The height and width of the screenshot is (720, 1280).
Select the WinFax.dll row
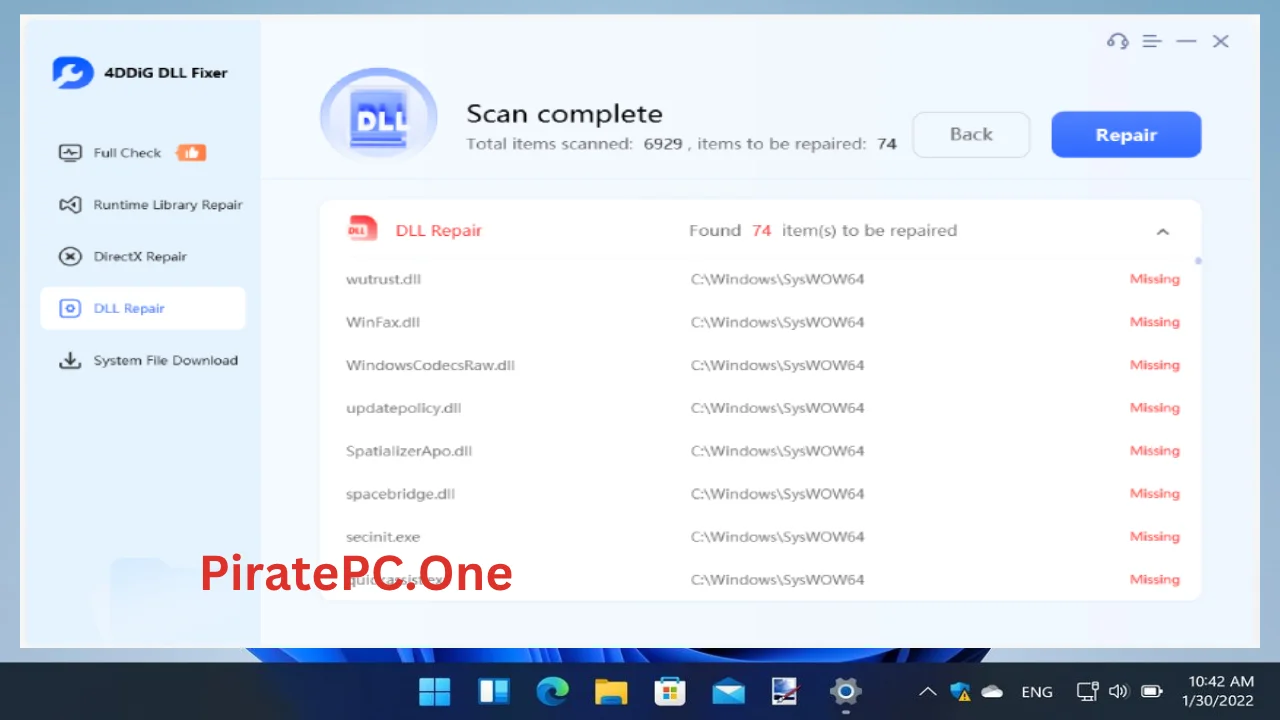(761, 322)
